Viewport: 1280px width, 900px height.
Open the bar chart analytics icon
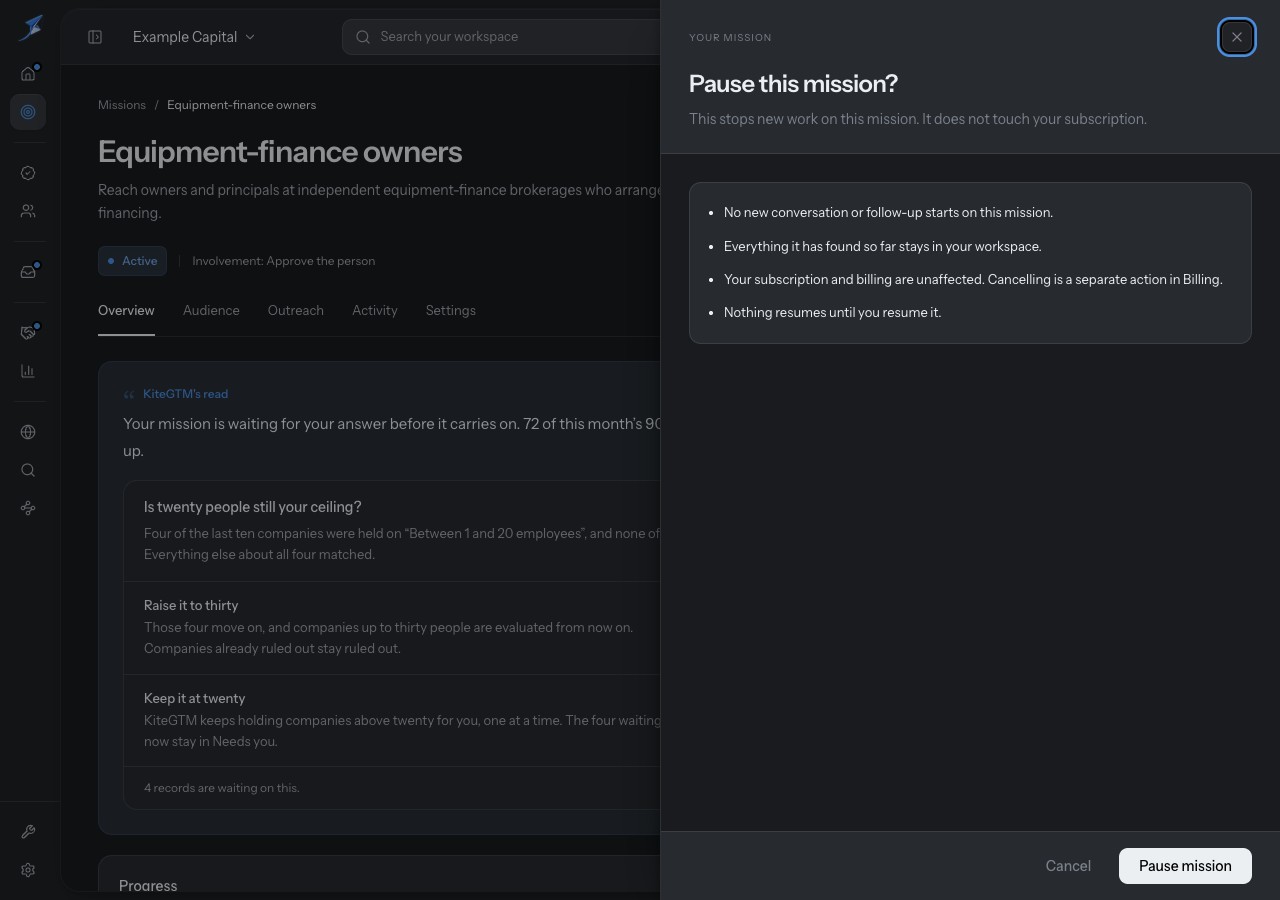pos(28,371)
